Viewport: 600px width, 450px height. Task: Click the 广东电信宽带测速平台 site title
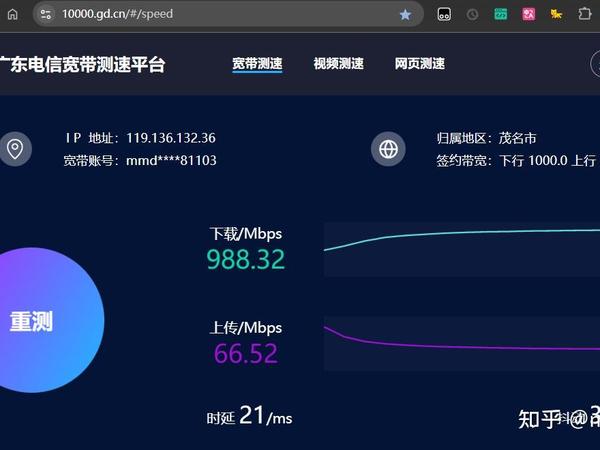(82, 64)
